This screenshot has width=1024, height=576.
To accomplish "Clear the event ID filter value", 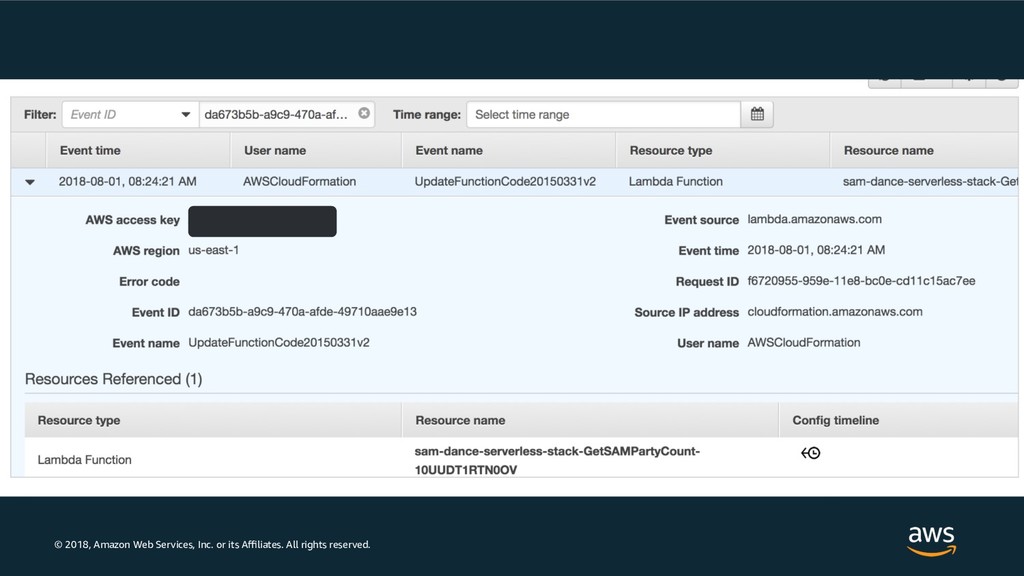I will coord(364,114).
